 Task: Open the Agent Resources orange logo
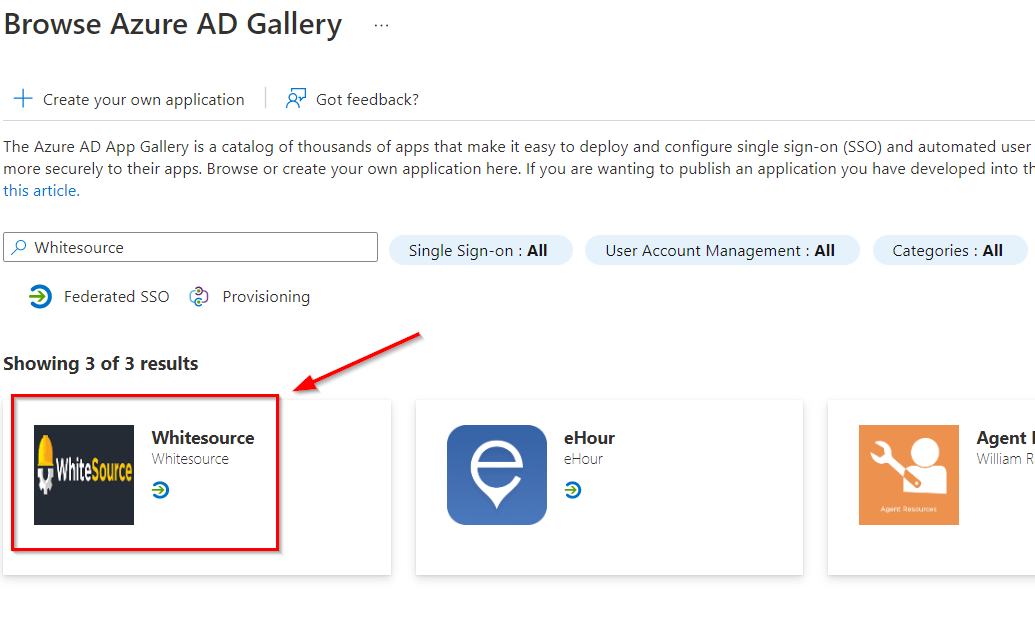tap(908, 475)
